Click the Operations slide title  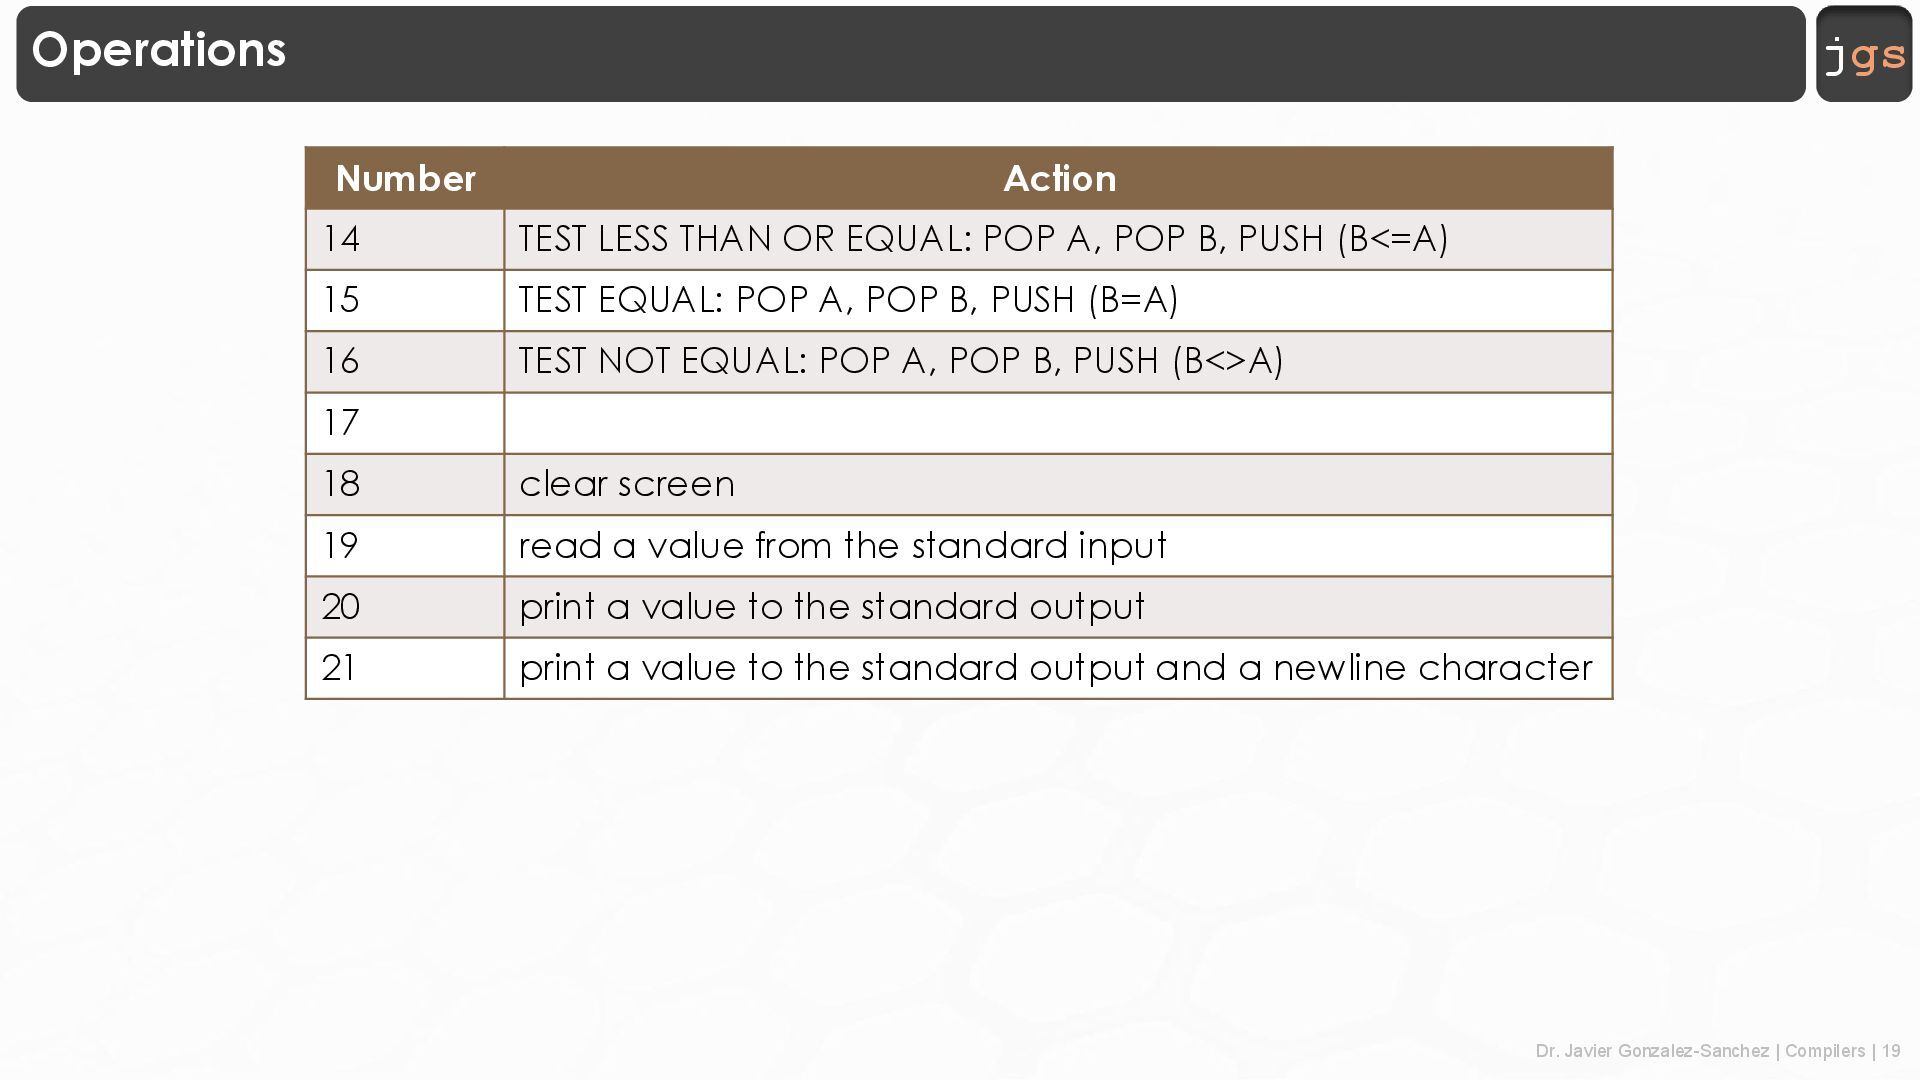[159, 50]
